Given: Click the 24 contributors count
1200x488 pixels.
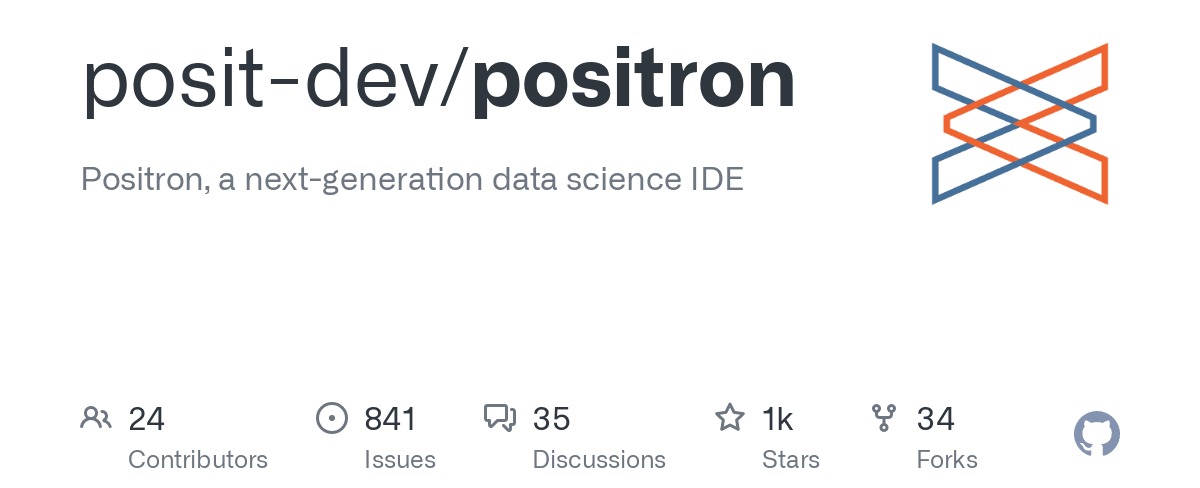Looking at the screenshot, I should pyautogui.click(x=146, y=419).
